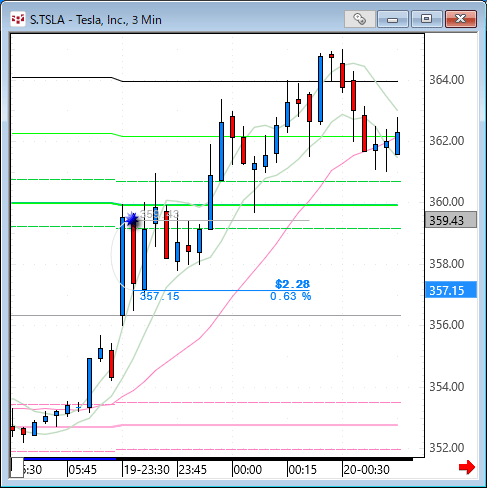Image resolution: width=487 pixels, height=488 pixels.
Task: Select the blue 357.15 price label on the scale
Action: coord(451,290)
